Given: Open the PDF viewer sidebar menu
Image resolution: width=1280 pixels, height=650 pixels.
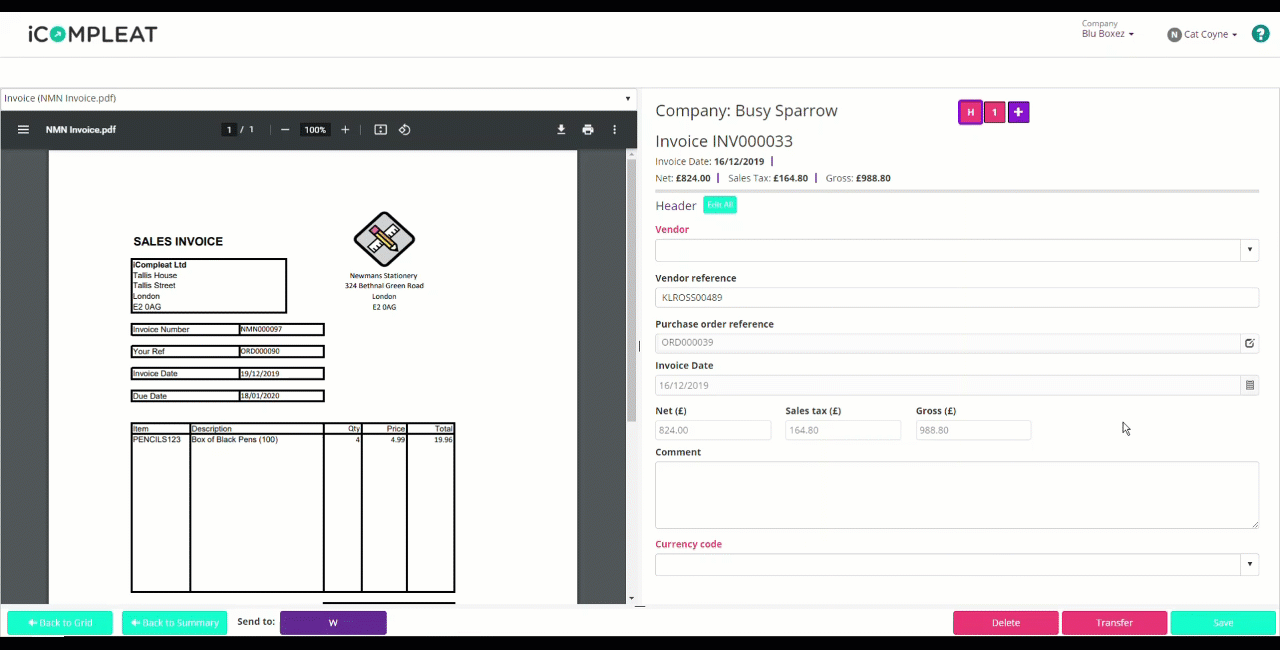Looking at the screenshot, I should point(23,130).
